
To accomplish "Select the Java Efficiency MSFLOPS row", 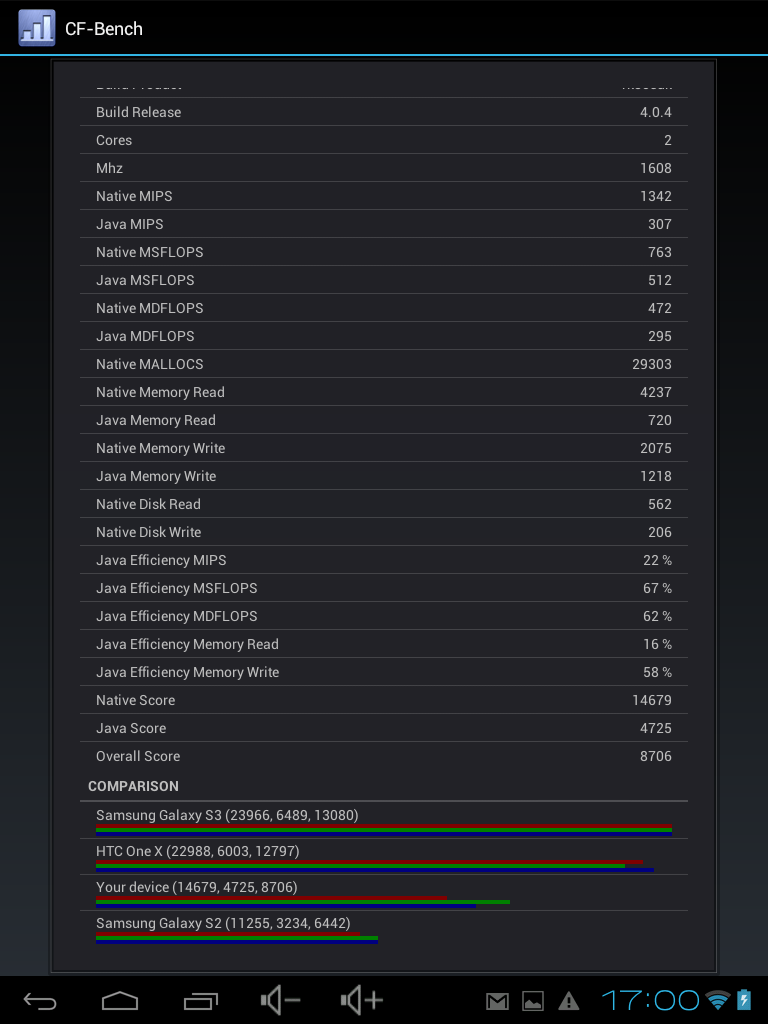I will (x=384, y=588).
